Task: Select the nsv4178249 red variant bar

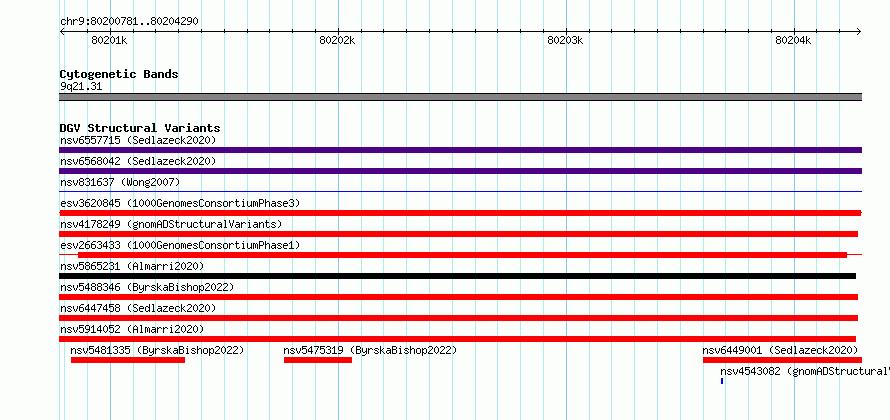Action: point(459,234)
